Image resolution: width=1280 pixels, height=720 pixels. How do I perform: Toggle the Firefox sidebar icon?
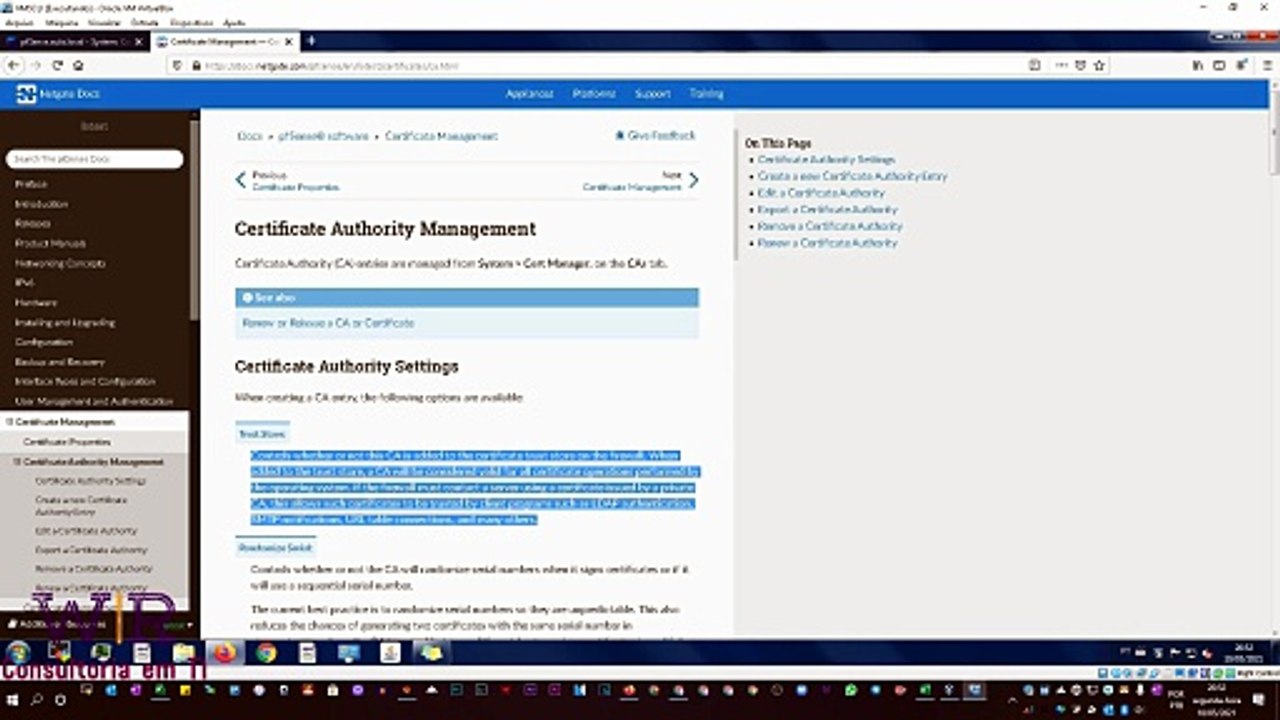click(x=1219, y=65)
